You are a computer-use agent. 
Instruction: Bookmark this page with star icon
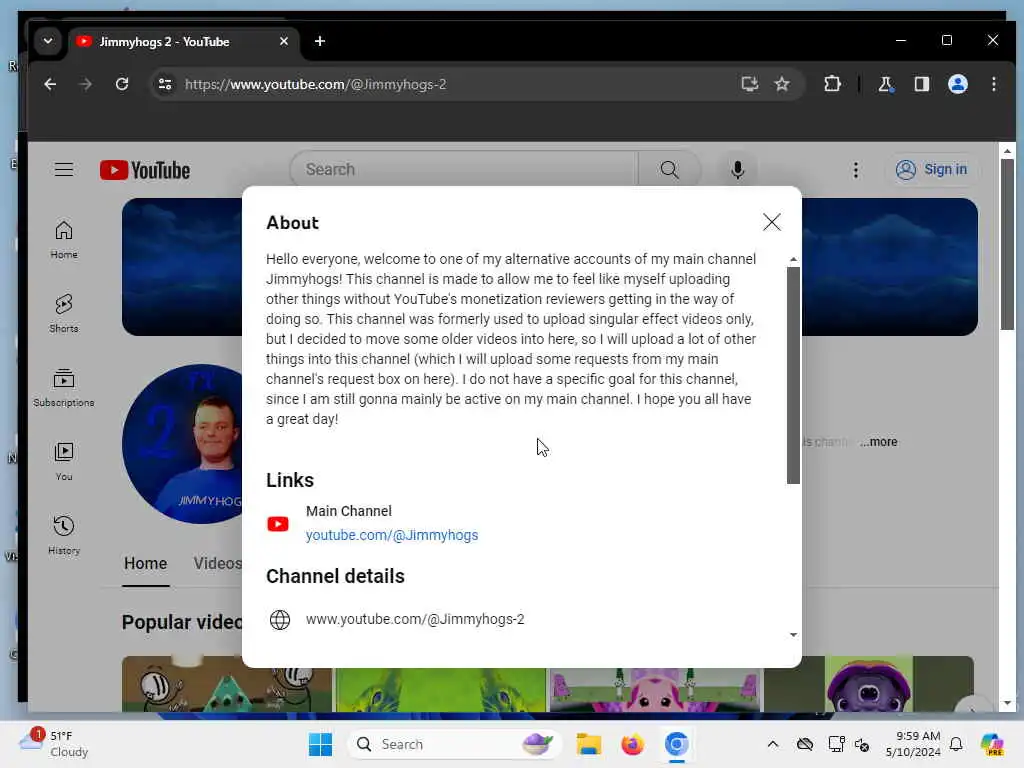(x=782, y=84)
